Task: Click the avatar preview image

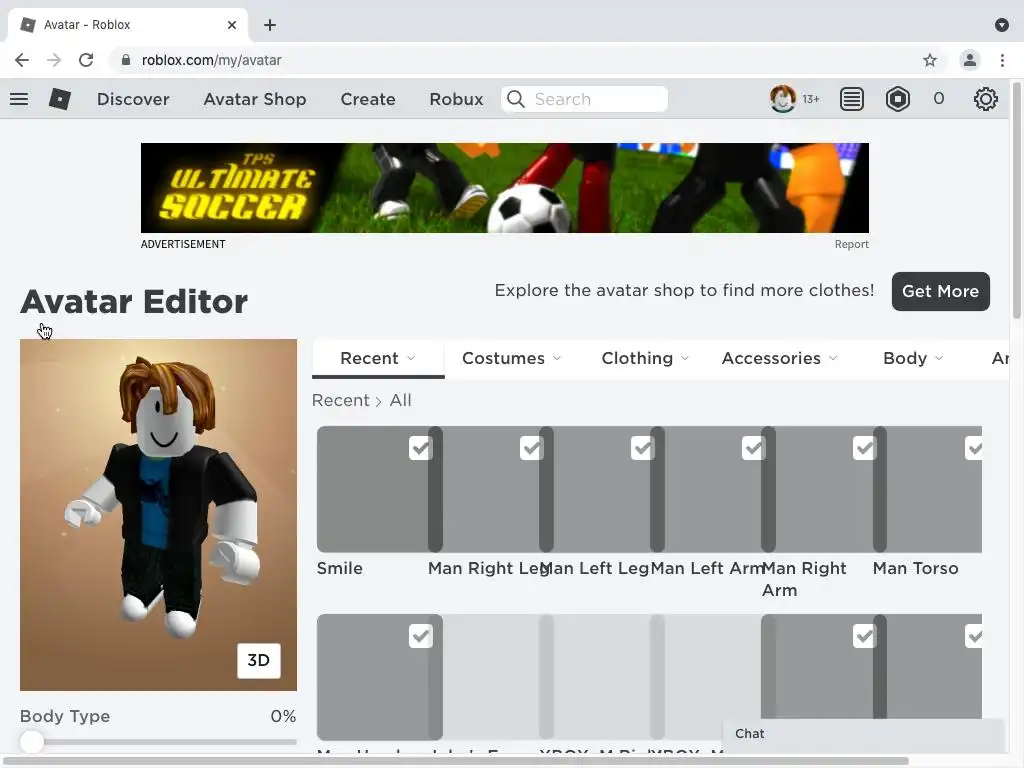Action: 158,515
